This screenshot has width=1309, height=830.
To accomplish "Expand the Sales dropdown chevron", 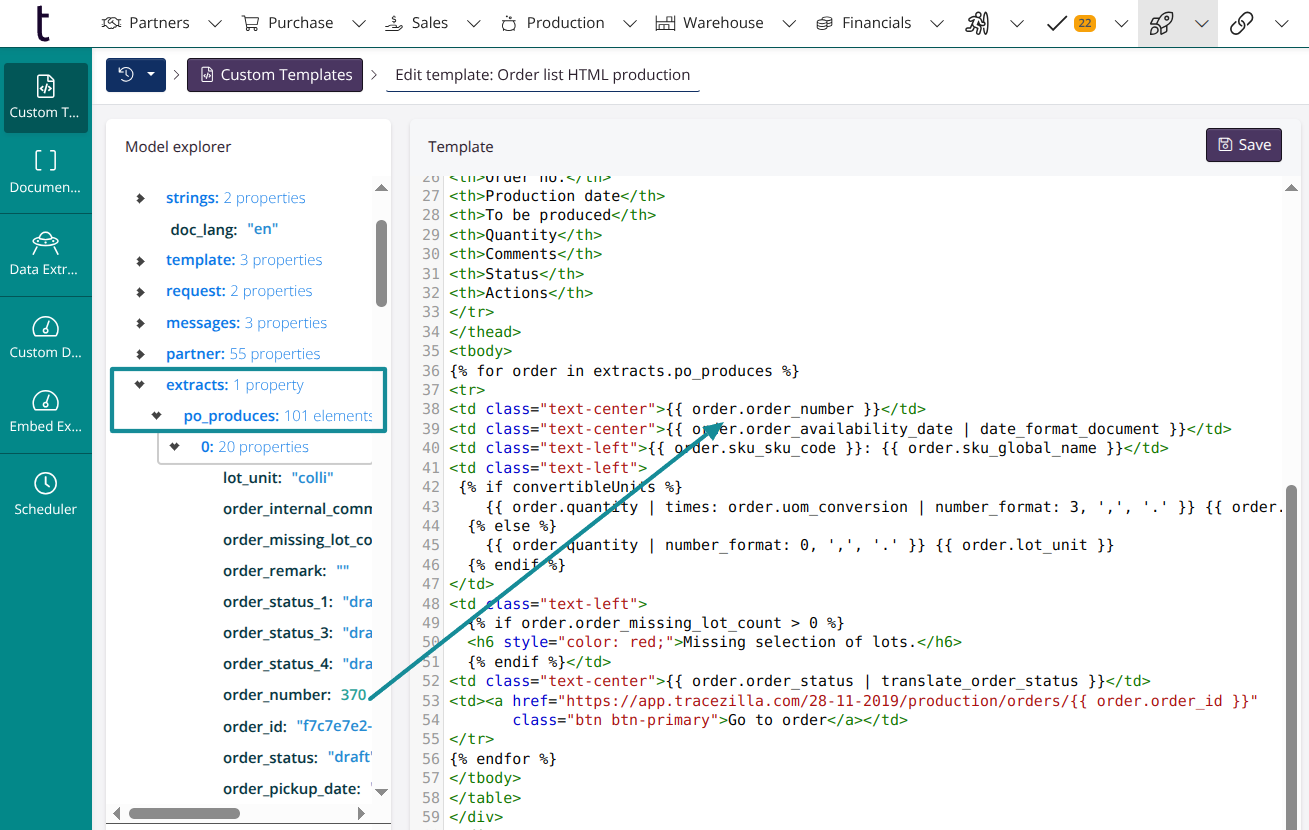I will 474,23.
